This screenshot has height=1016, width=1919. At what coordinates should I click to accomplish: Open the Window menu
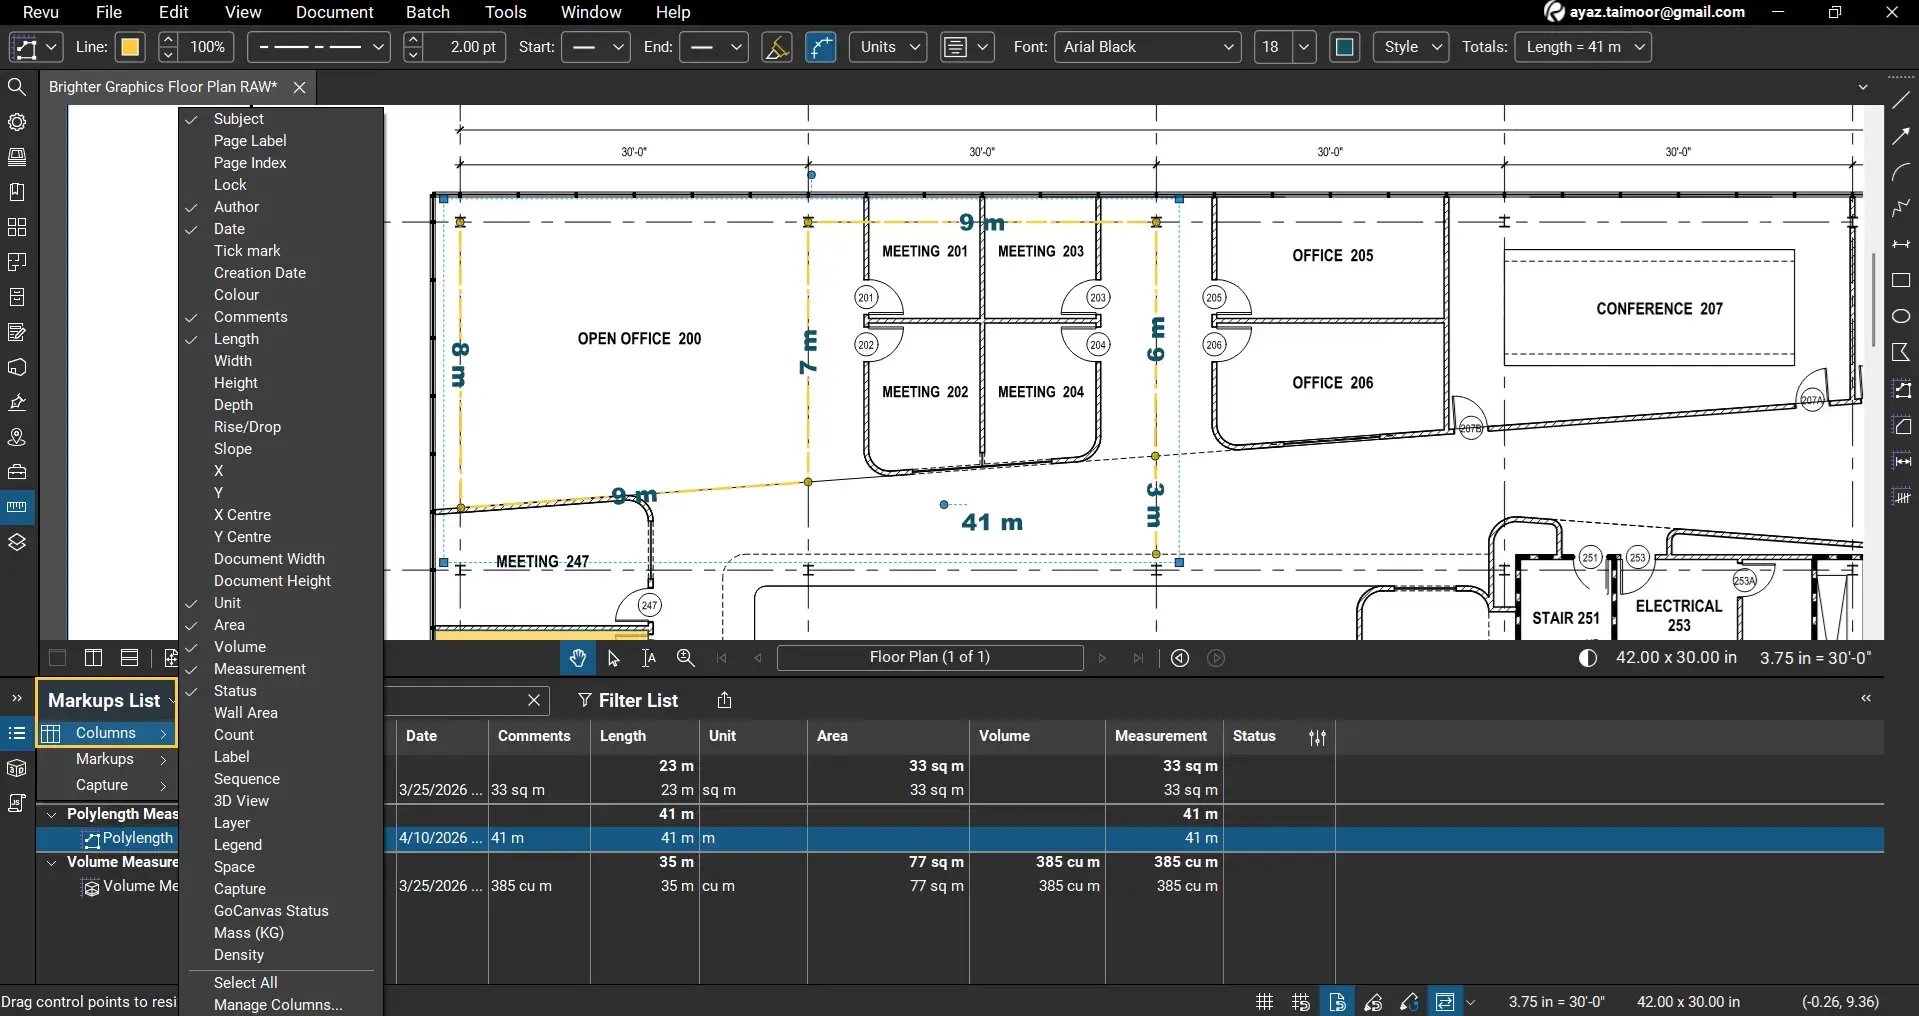pos(589,12)
